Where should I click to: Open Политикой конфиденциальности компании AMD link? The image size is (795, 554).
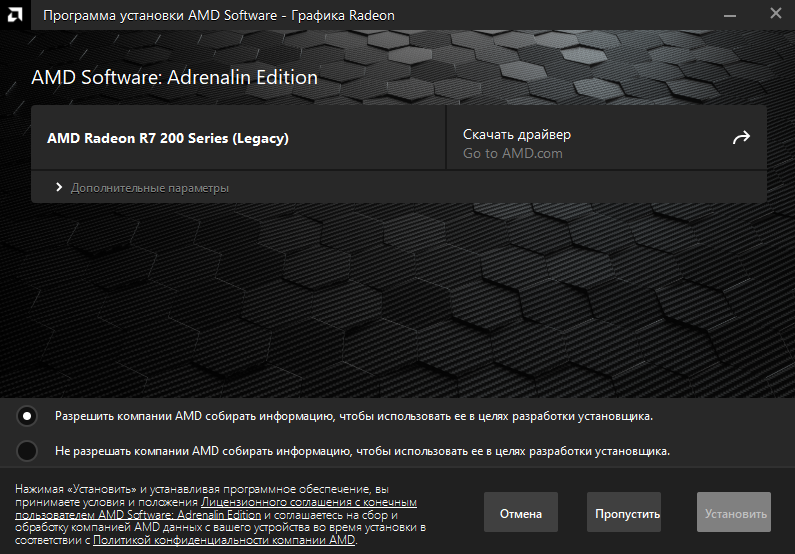tap(224, 540)
